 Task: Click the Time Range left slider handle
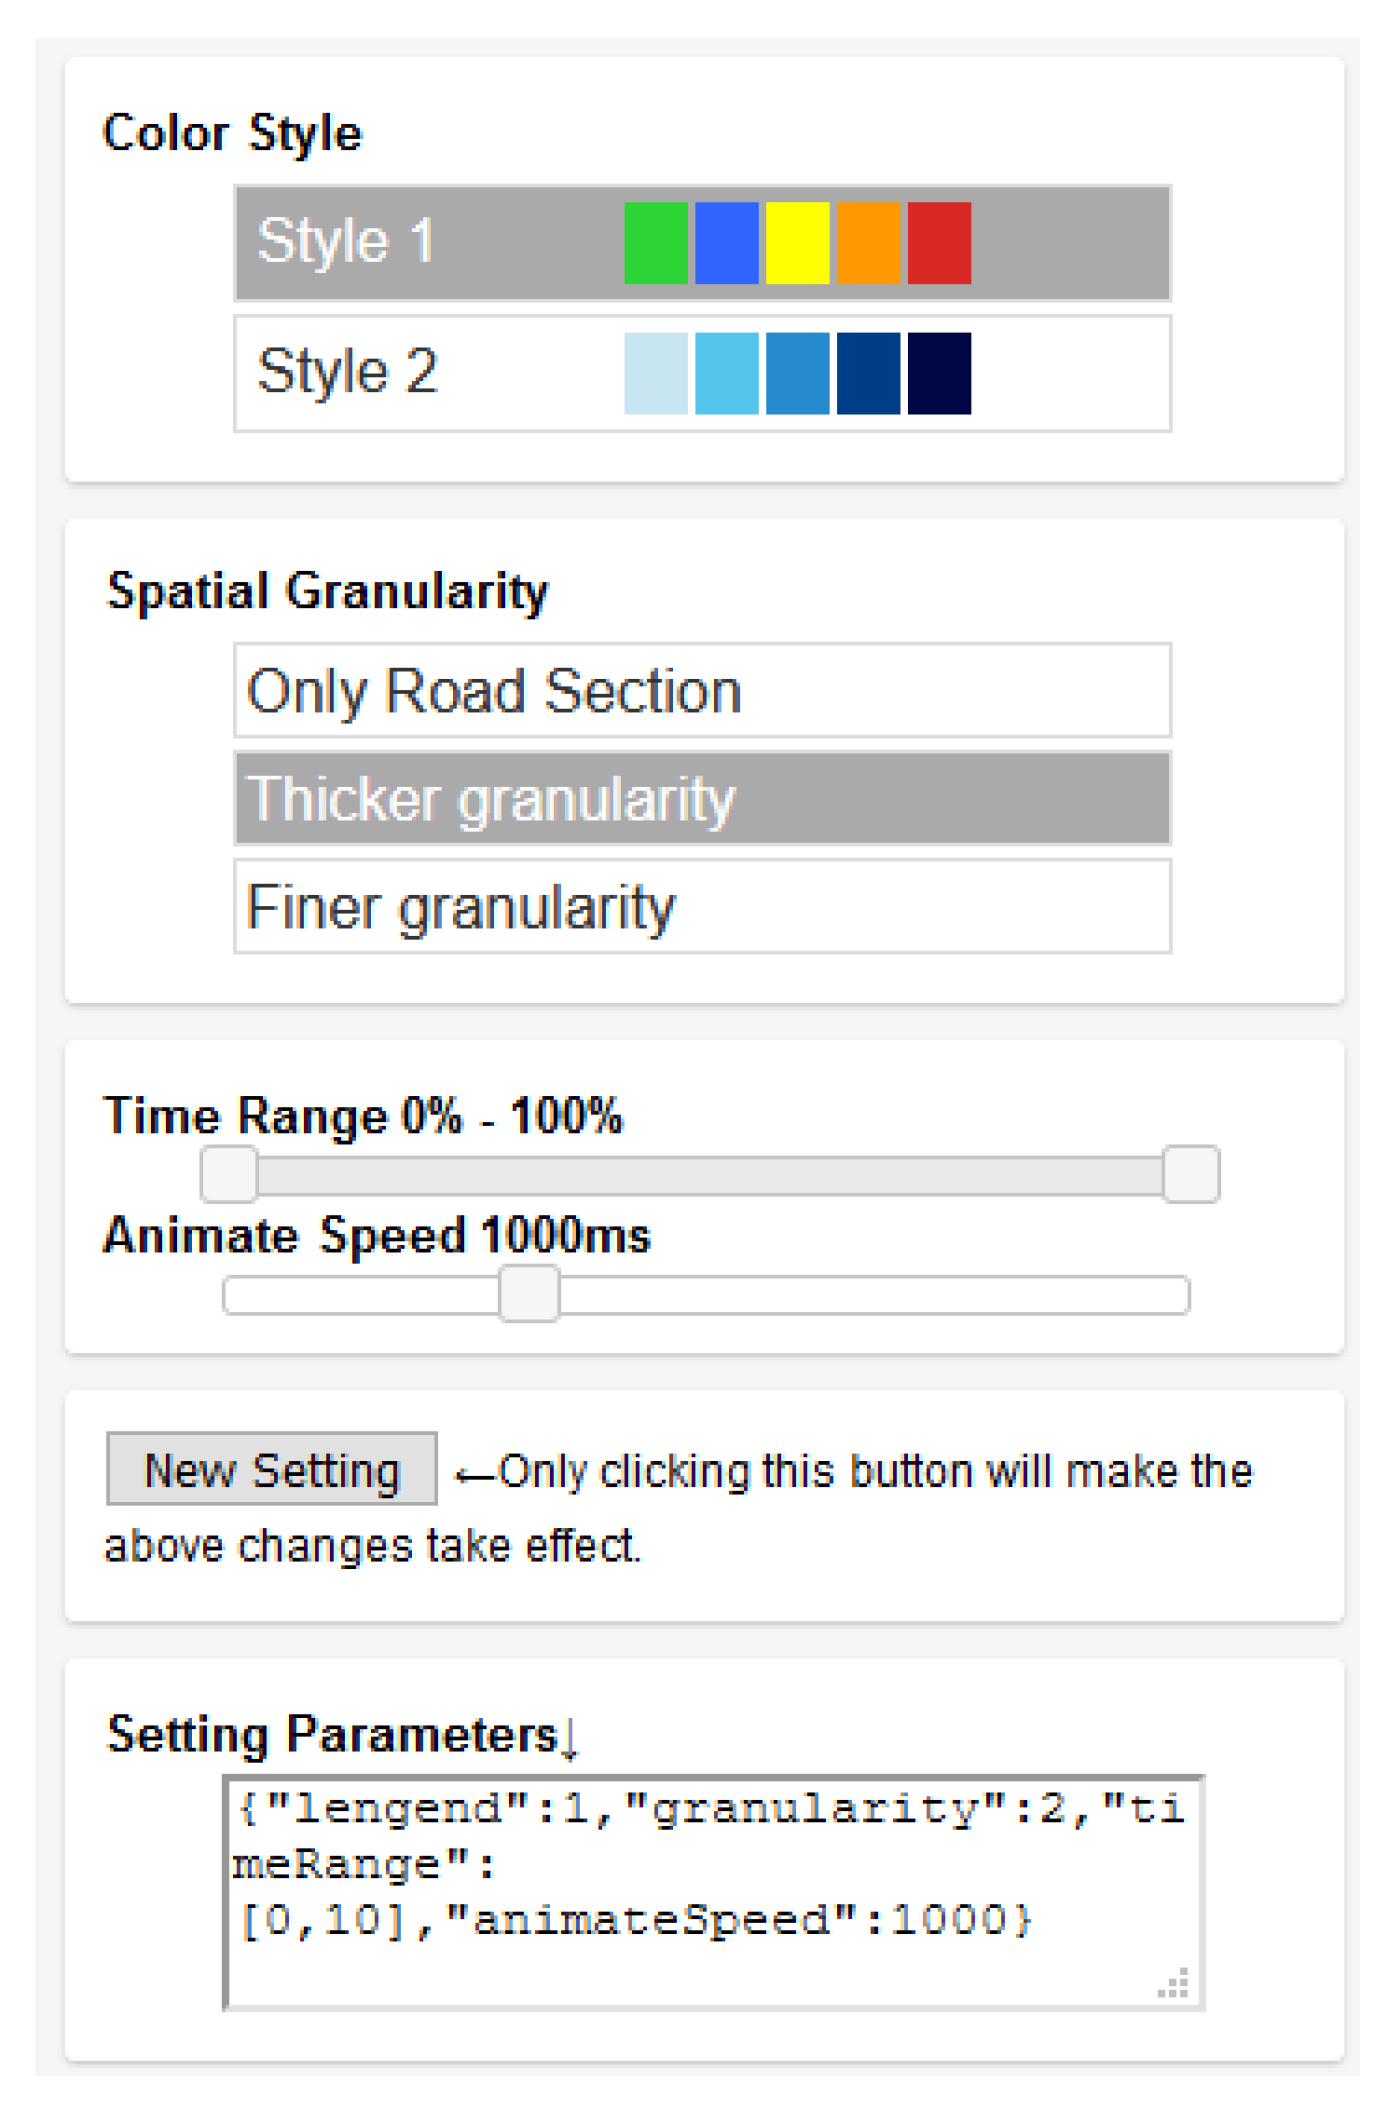(x=229, y=1174)
